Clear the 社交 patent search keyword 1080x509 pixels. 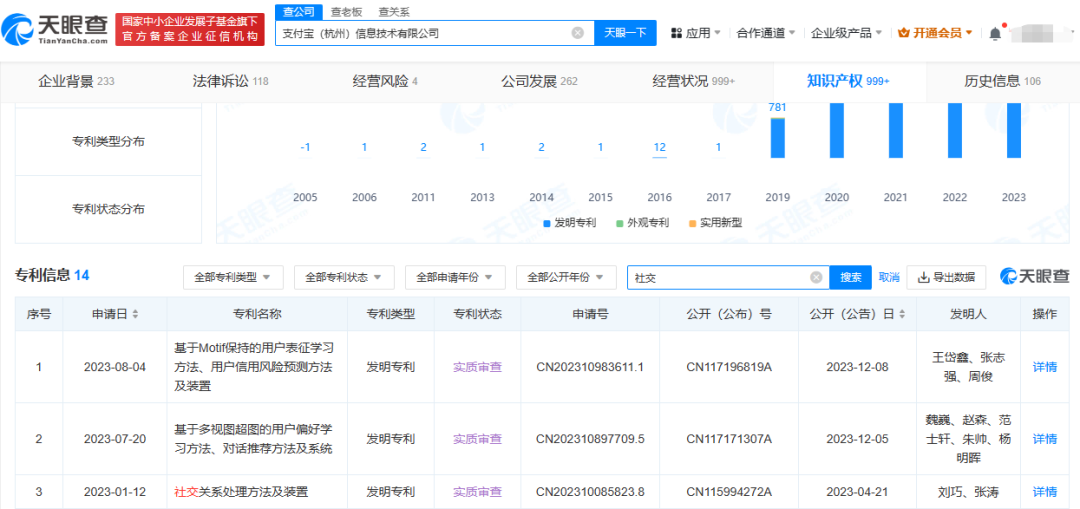tap(816, 278)
